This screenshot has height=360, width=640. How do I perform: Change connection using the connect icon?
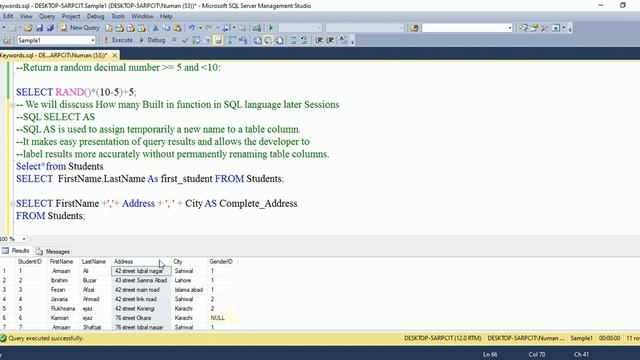coord(7,40)
